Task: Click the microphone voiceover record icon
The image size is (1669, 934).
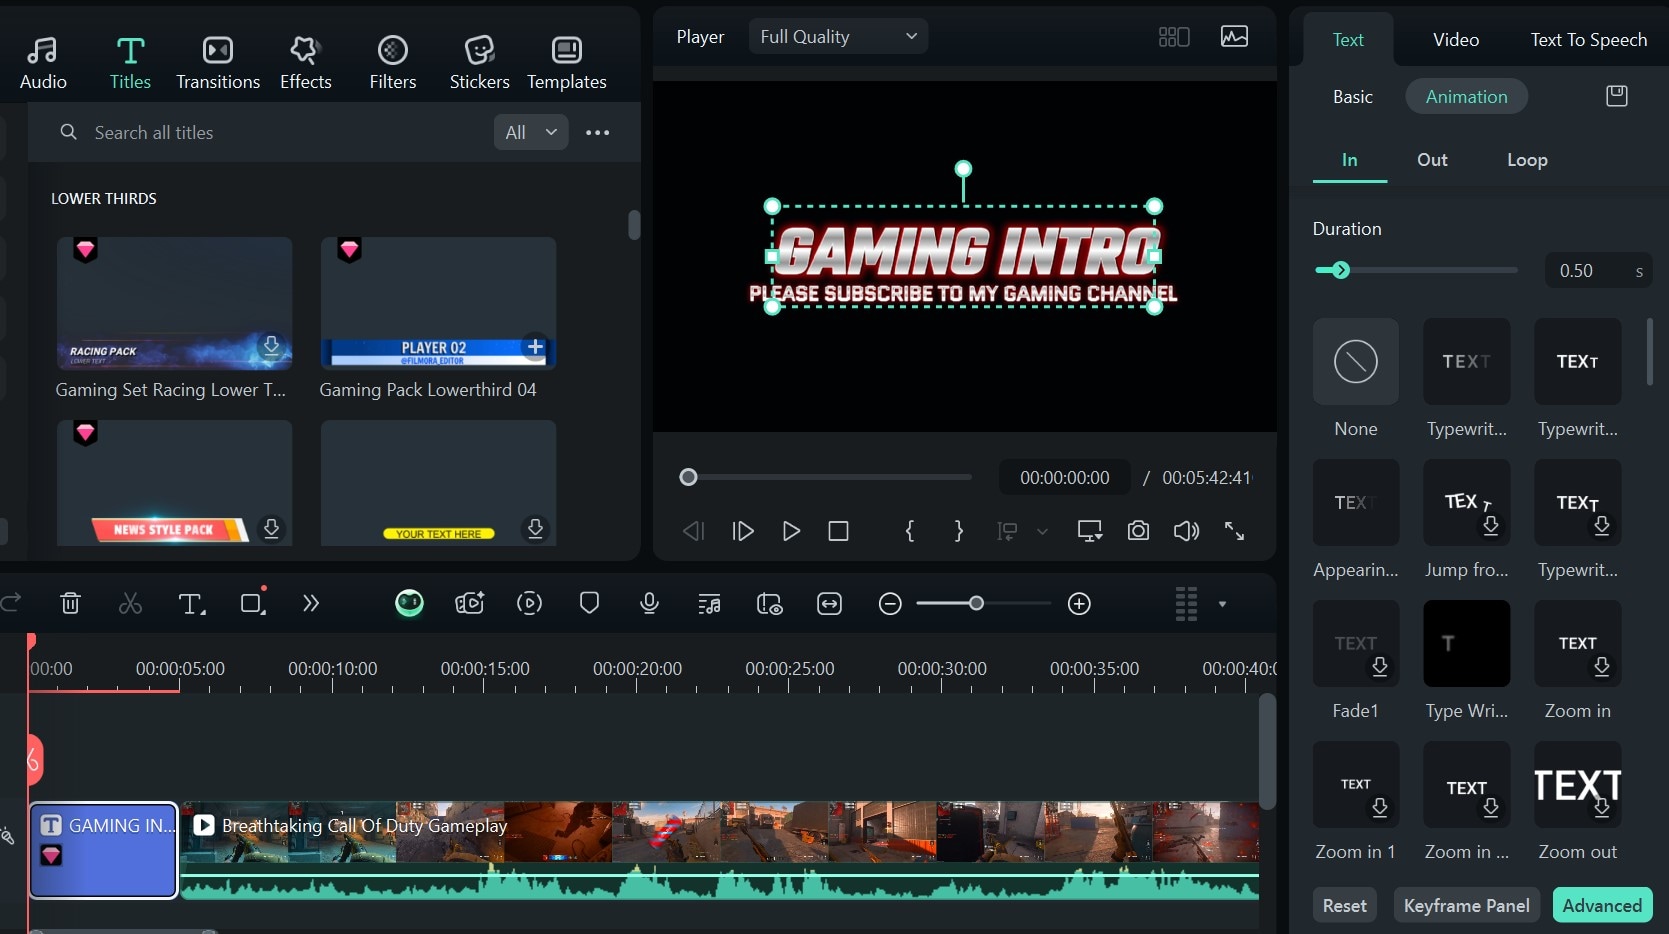Action: (x=649, y=603)
